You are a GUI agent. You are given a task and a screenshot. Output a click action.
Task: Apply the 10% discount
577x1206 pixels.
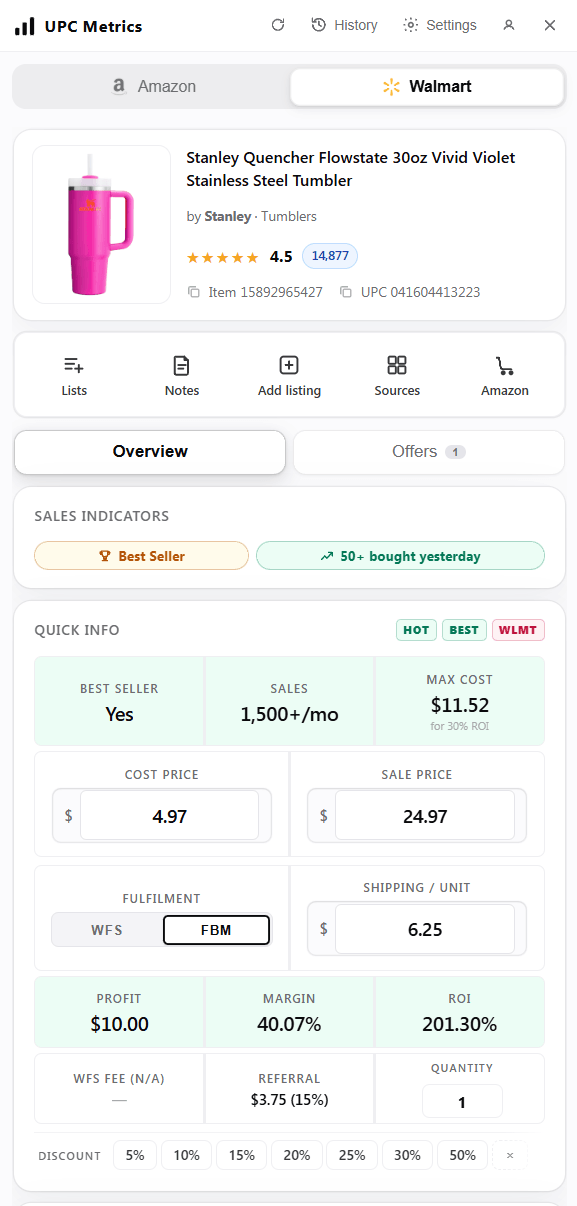click(187, 1155)
